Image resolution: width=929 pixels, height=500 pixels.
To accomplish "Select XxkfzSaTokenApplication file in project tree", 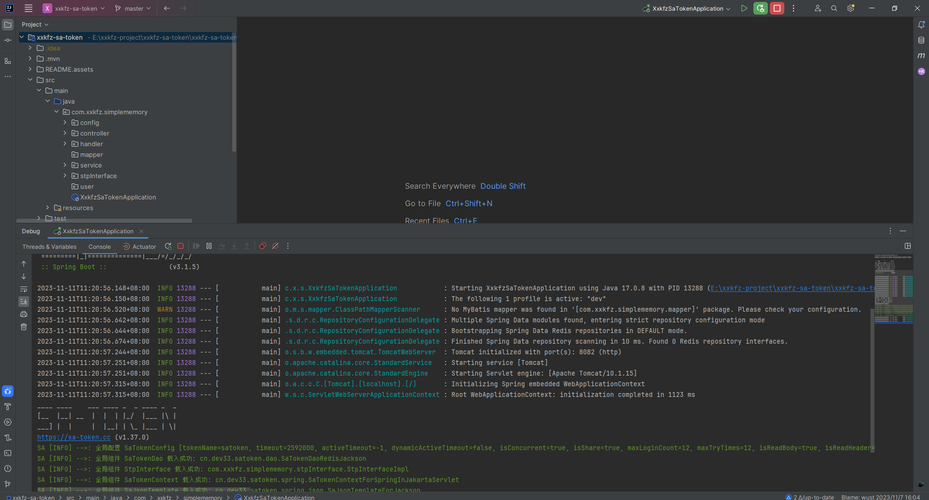I will click(117, 197).
